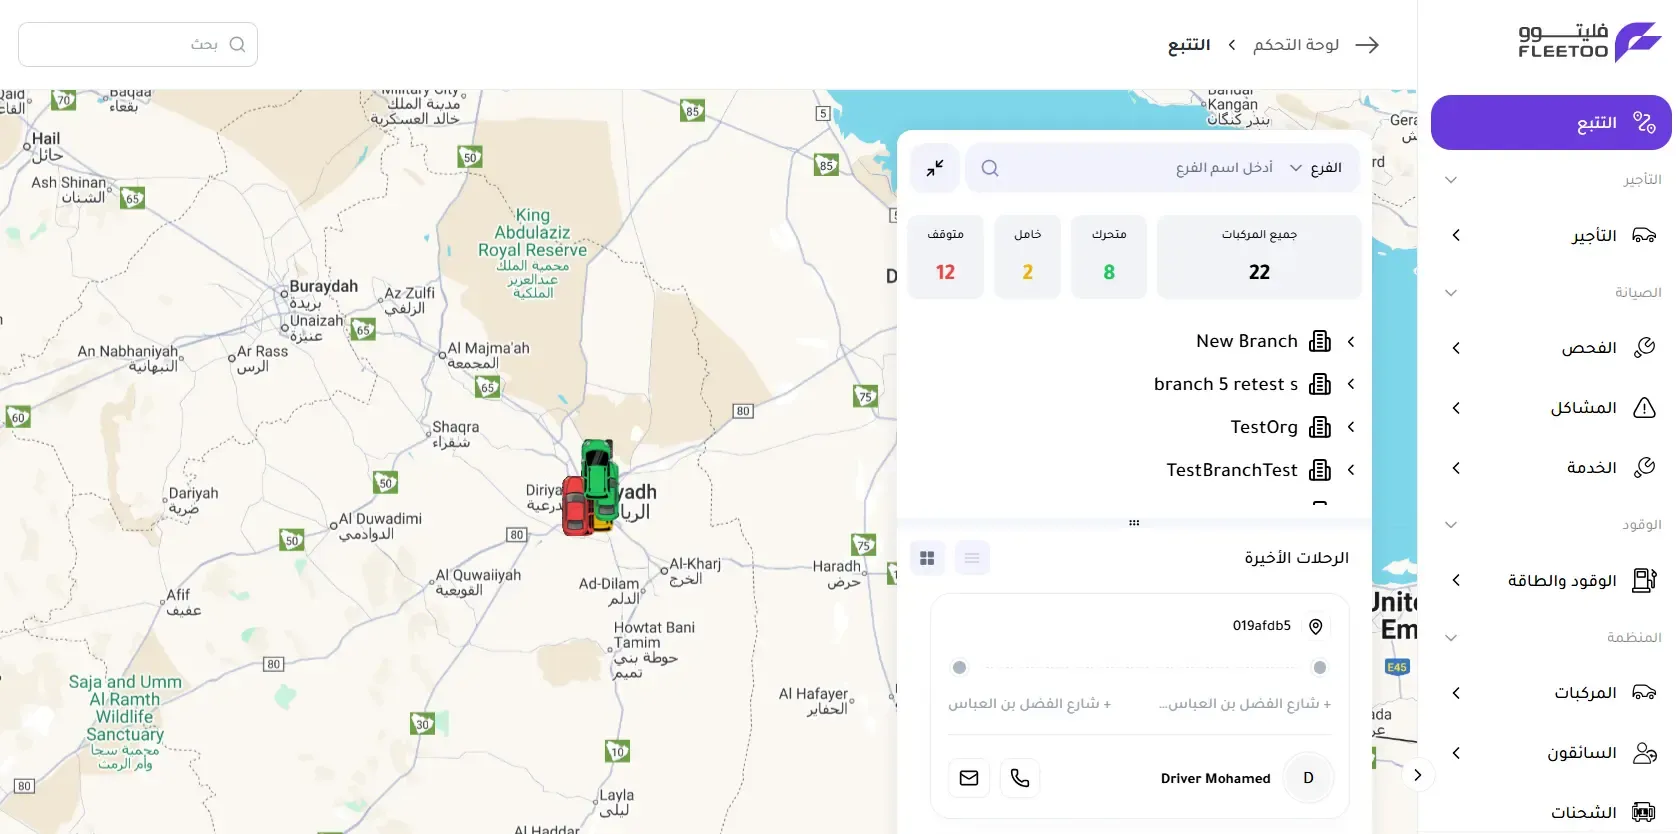Expand the المشاكل menu chevron

(1456, 408)
